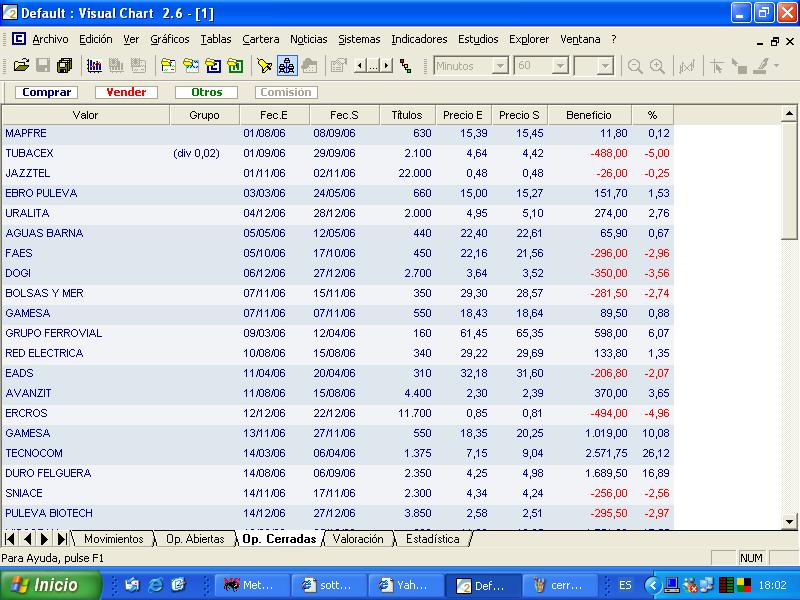Open a new bar chart icon

pos(94,66)
